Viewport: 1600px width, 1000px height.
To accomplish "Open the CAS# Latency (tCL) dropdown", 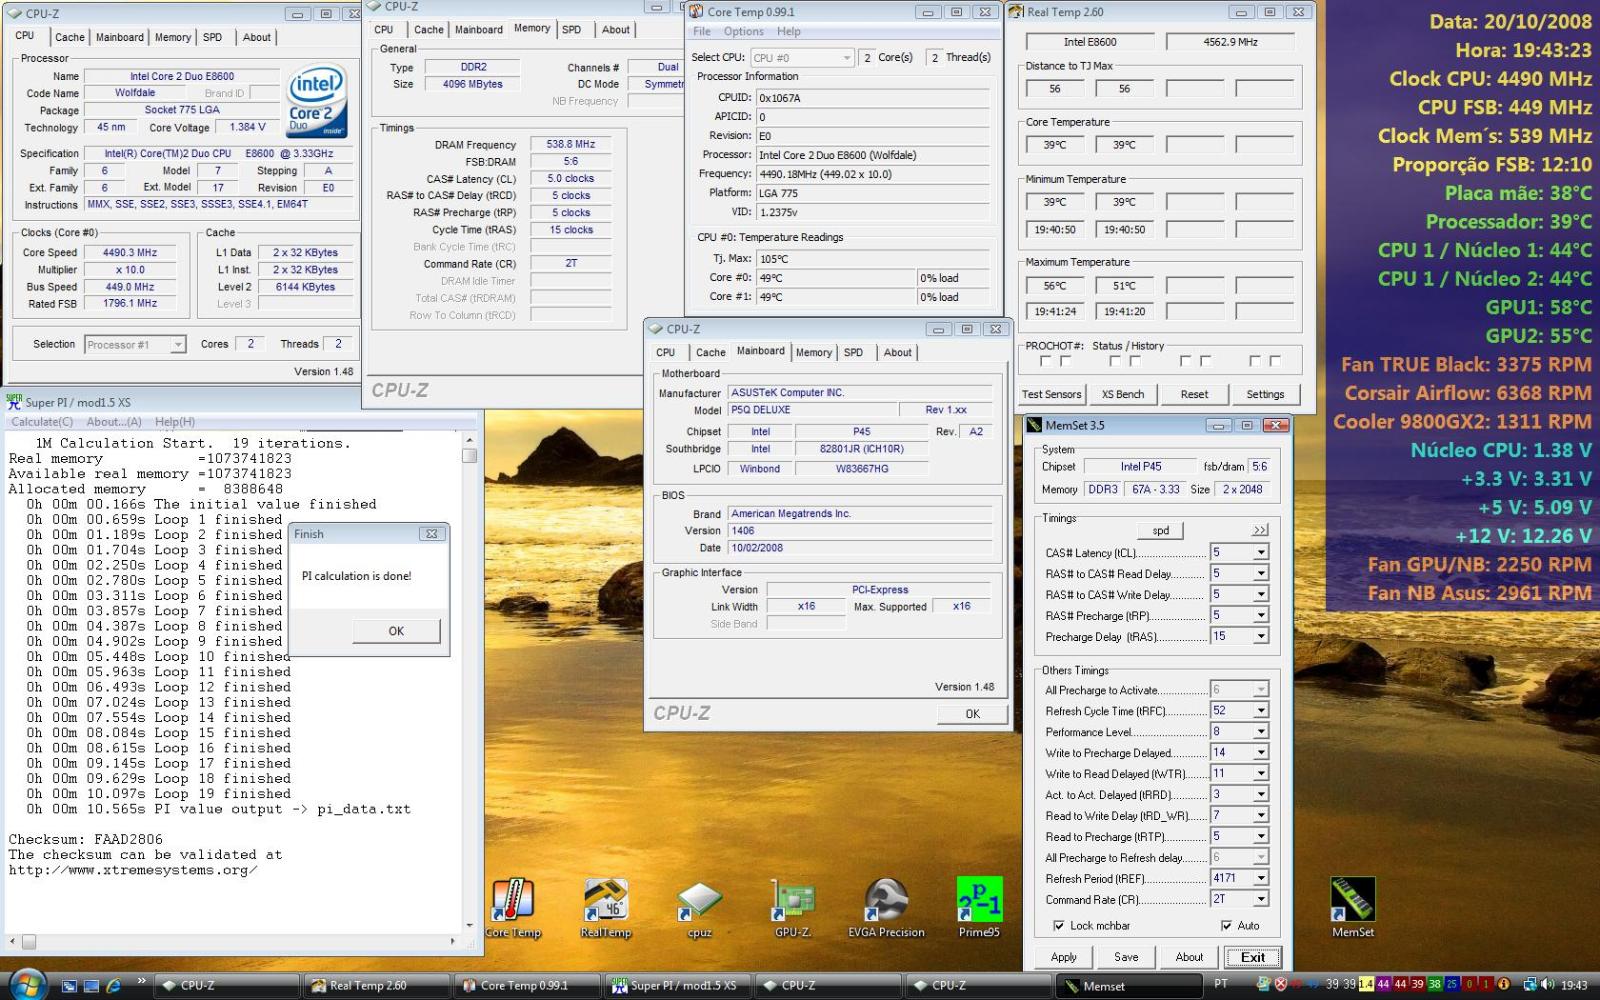I will pyautogui.click(x=1261, y=553).
